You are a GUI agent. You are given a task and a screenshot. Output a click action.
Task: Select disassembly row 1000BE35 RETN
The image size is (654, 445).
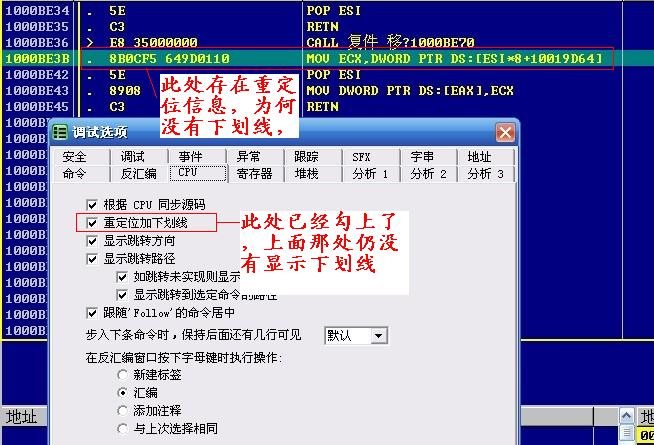click(312, 27)
